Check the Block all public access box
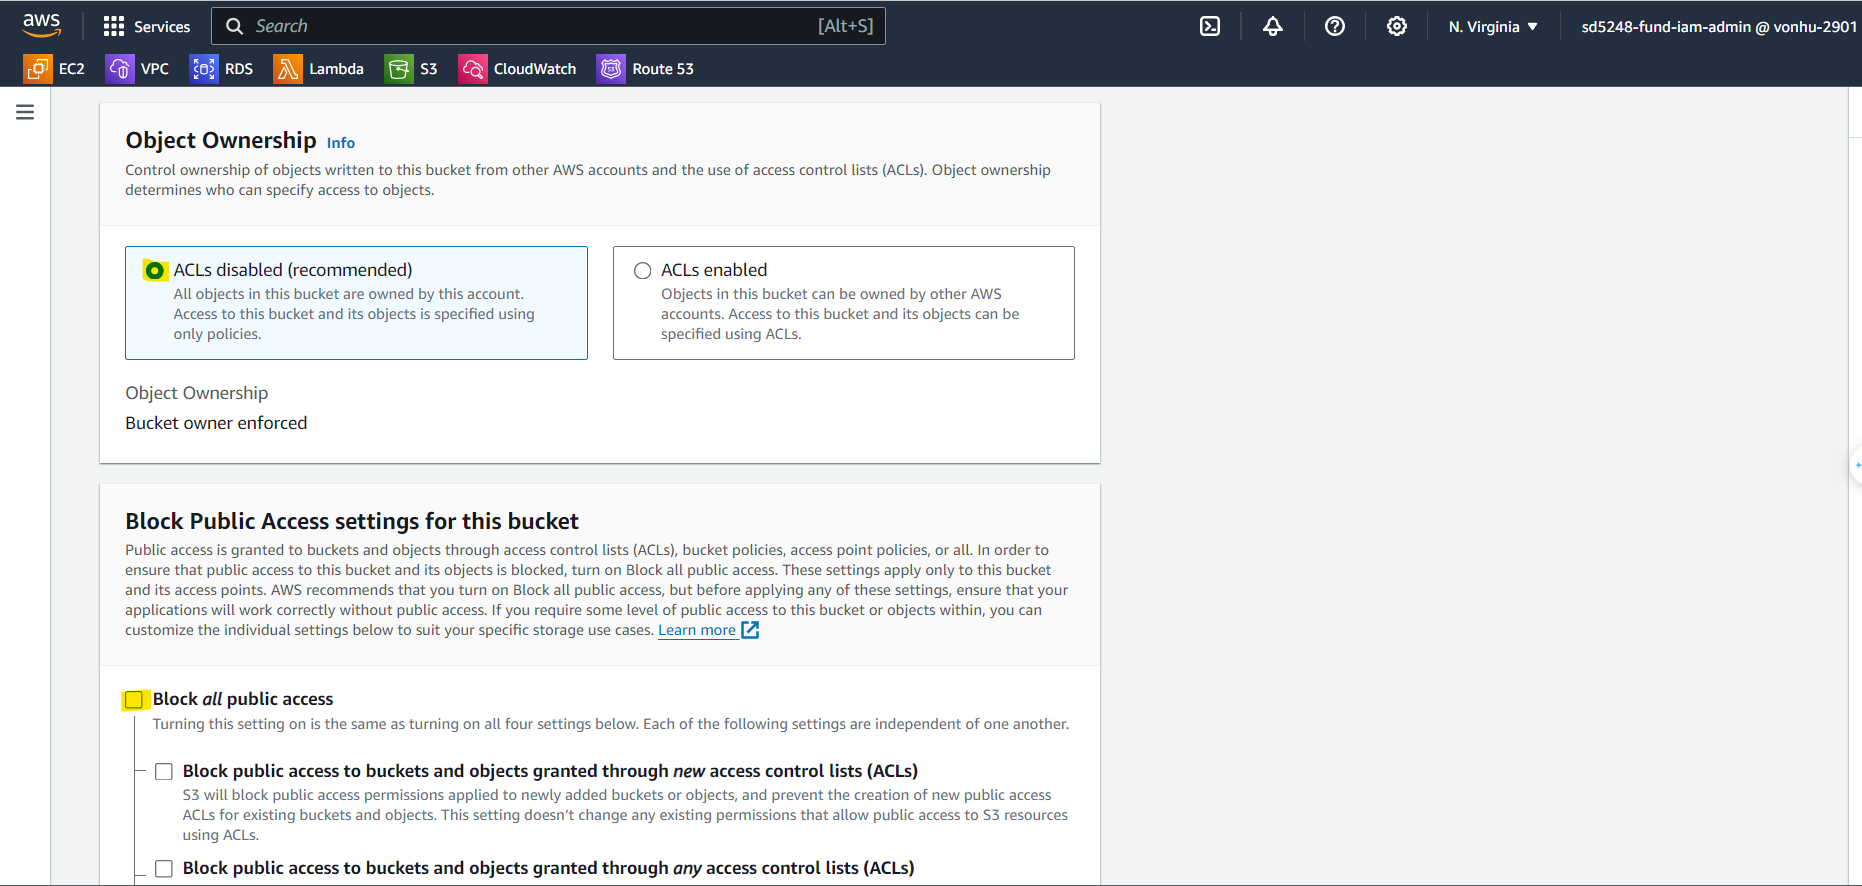The height and width of the screenshot is (886, 1862). [x=134, y=700]
